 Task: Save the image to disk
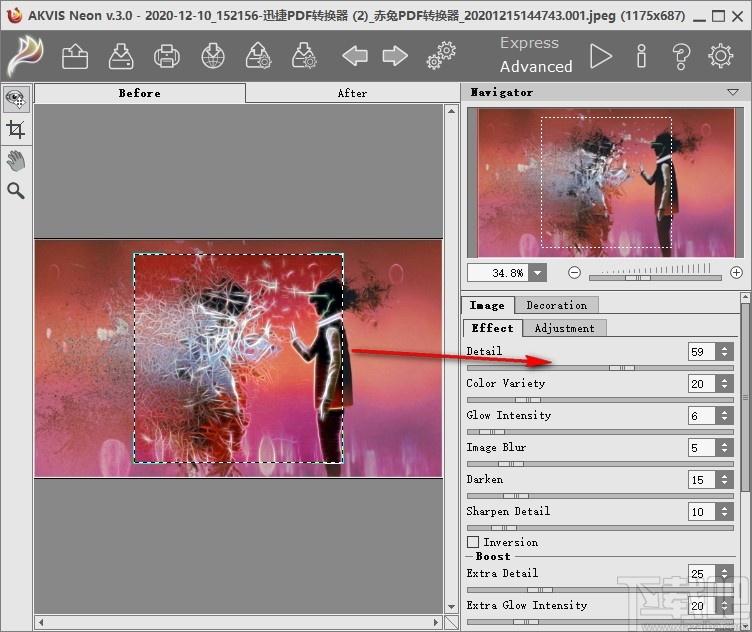point(120,56)
